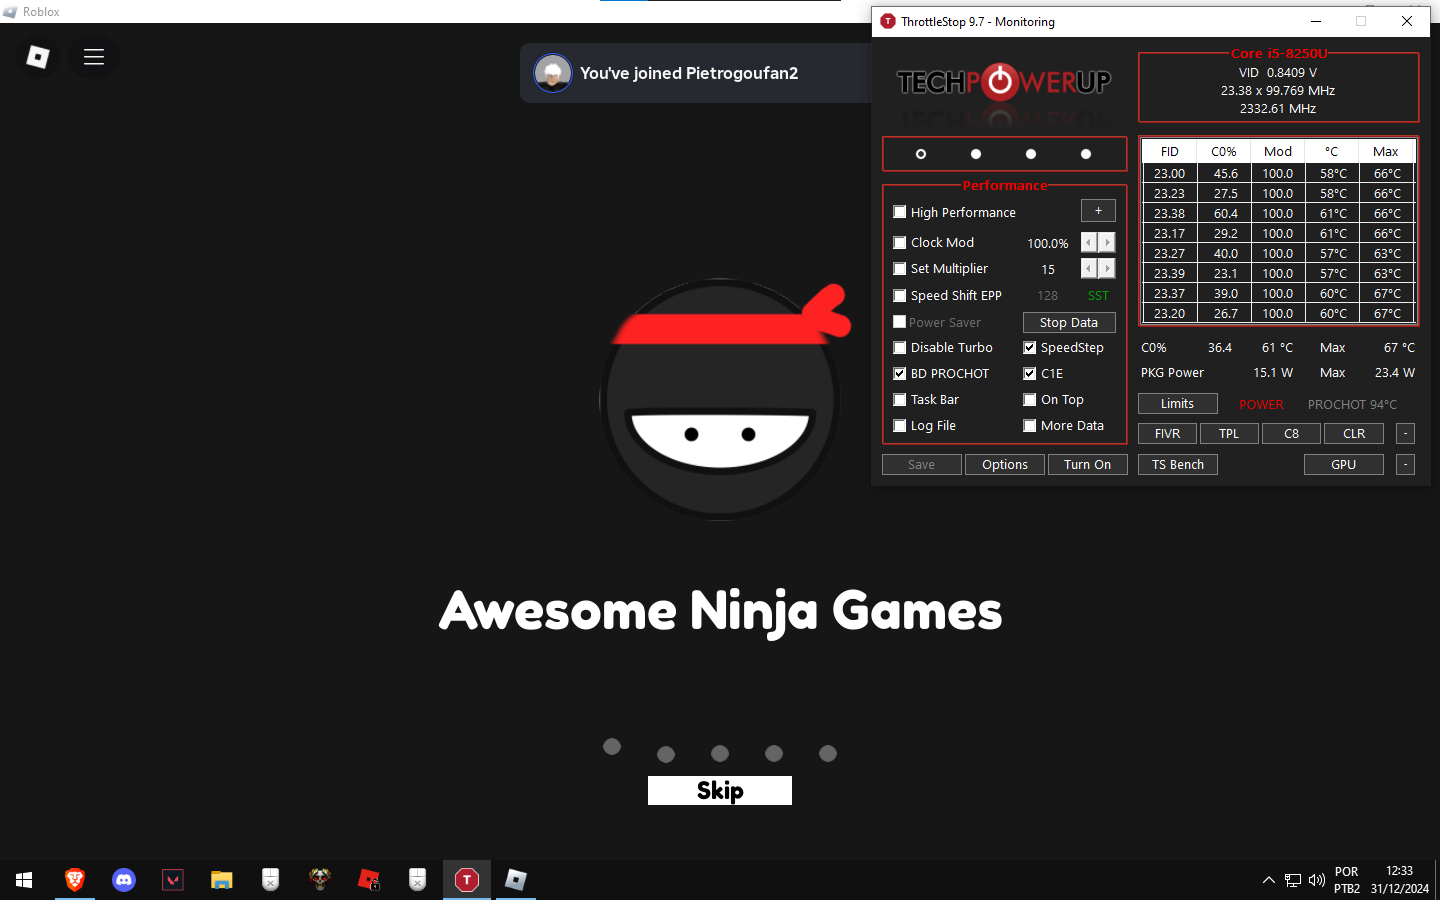Open network status tray icon
The width and height of the screenshot is (1440, 900).
1293,880
